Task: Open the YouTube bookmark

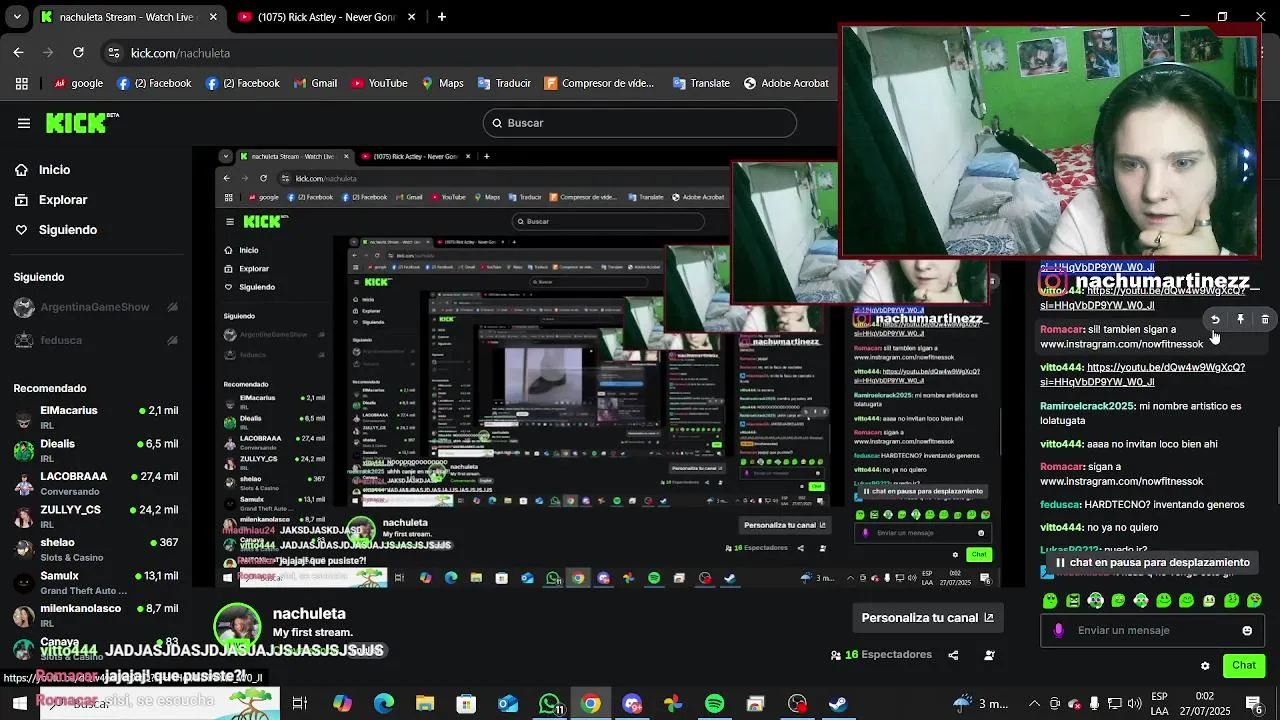Action: (378, 84)
